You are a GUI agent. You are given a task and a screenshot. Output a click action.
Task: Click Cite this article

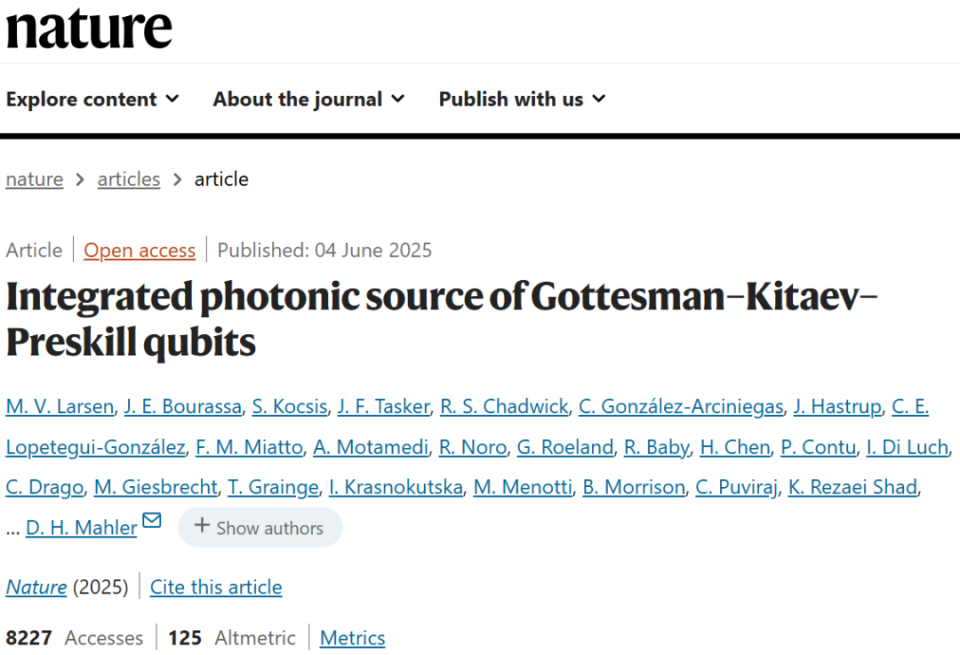pos(216,587)
